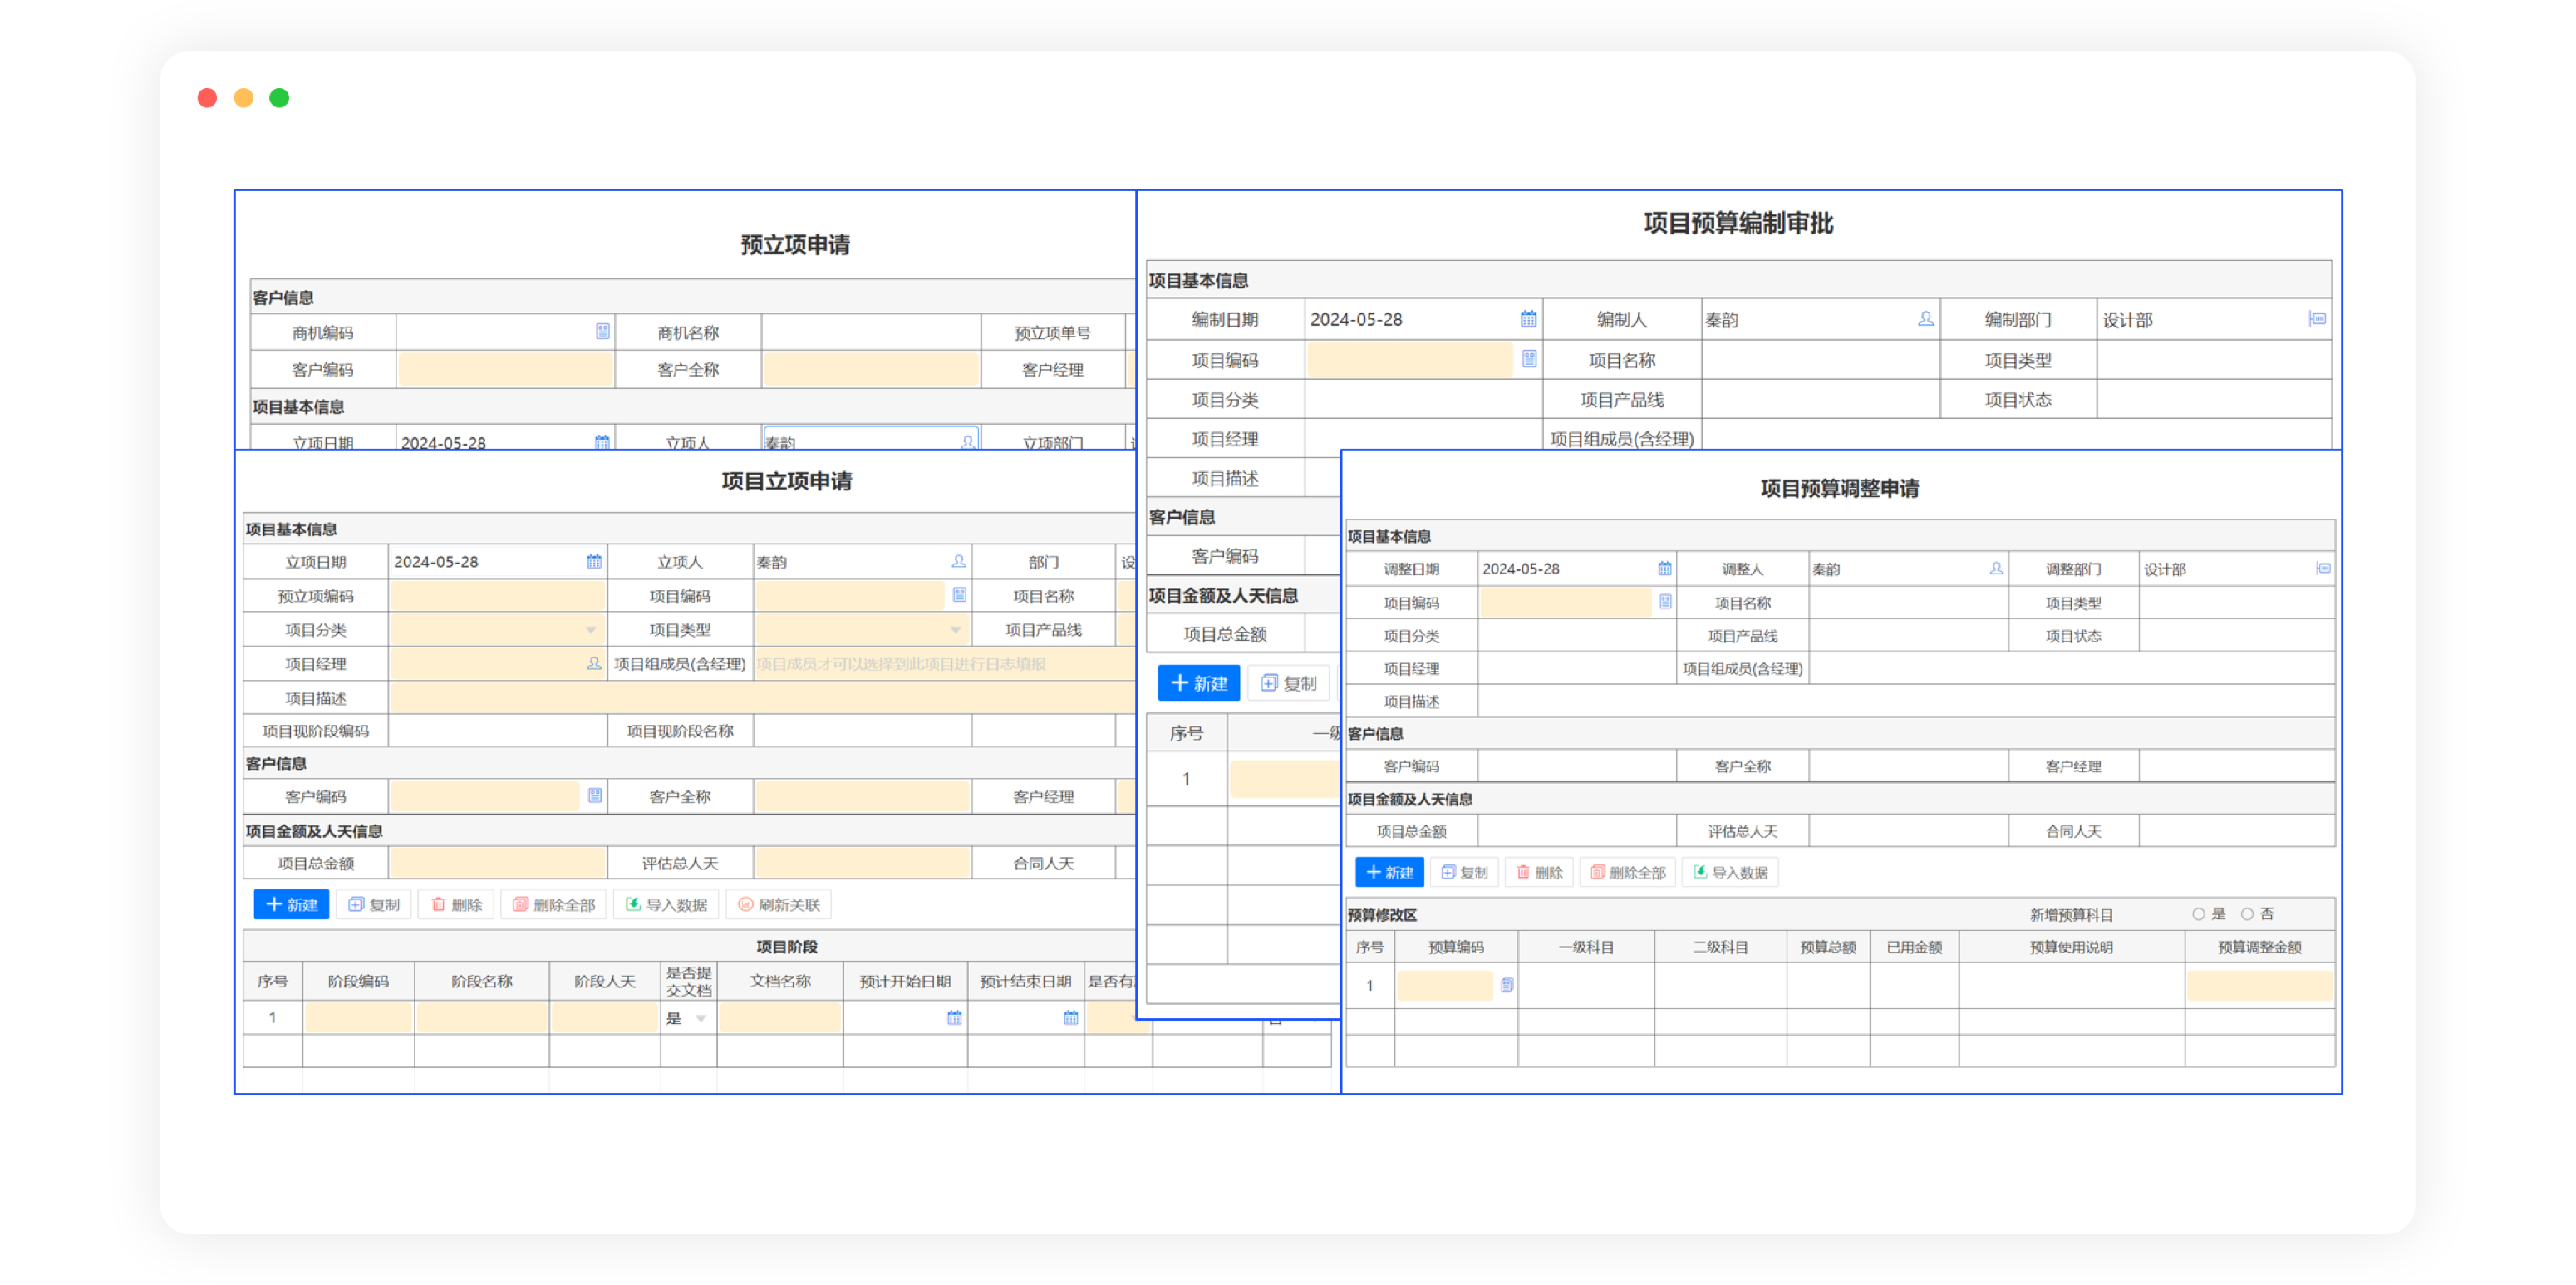Focus 客户编码 field in 预立项申请
The image size is (2576, 1285).
coord(506,369)
